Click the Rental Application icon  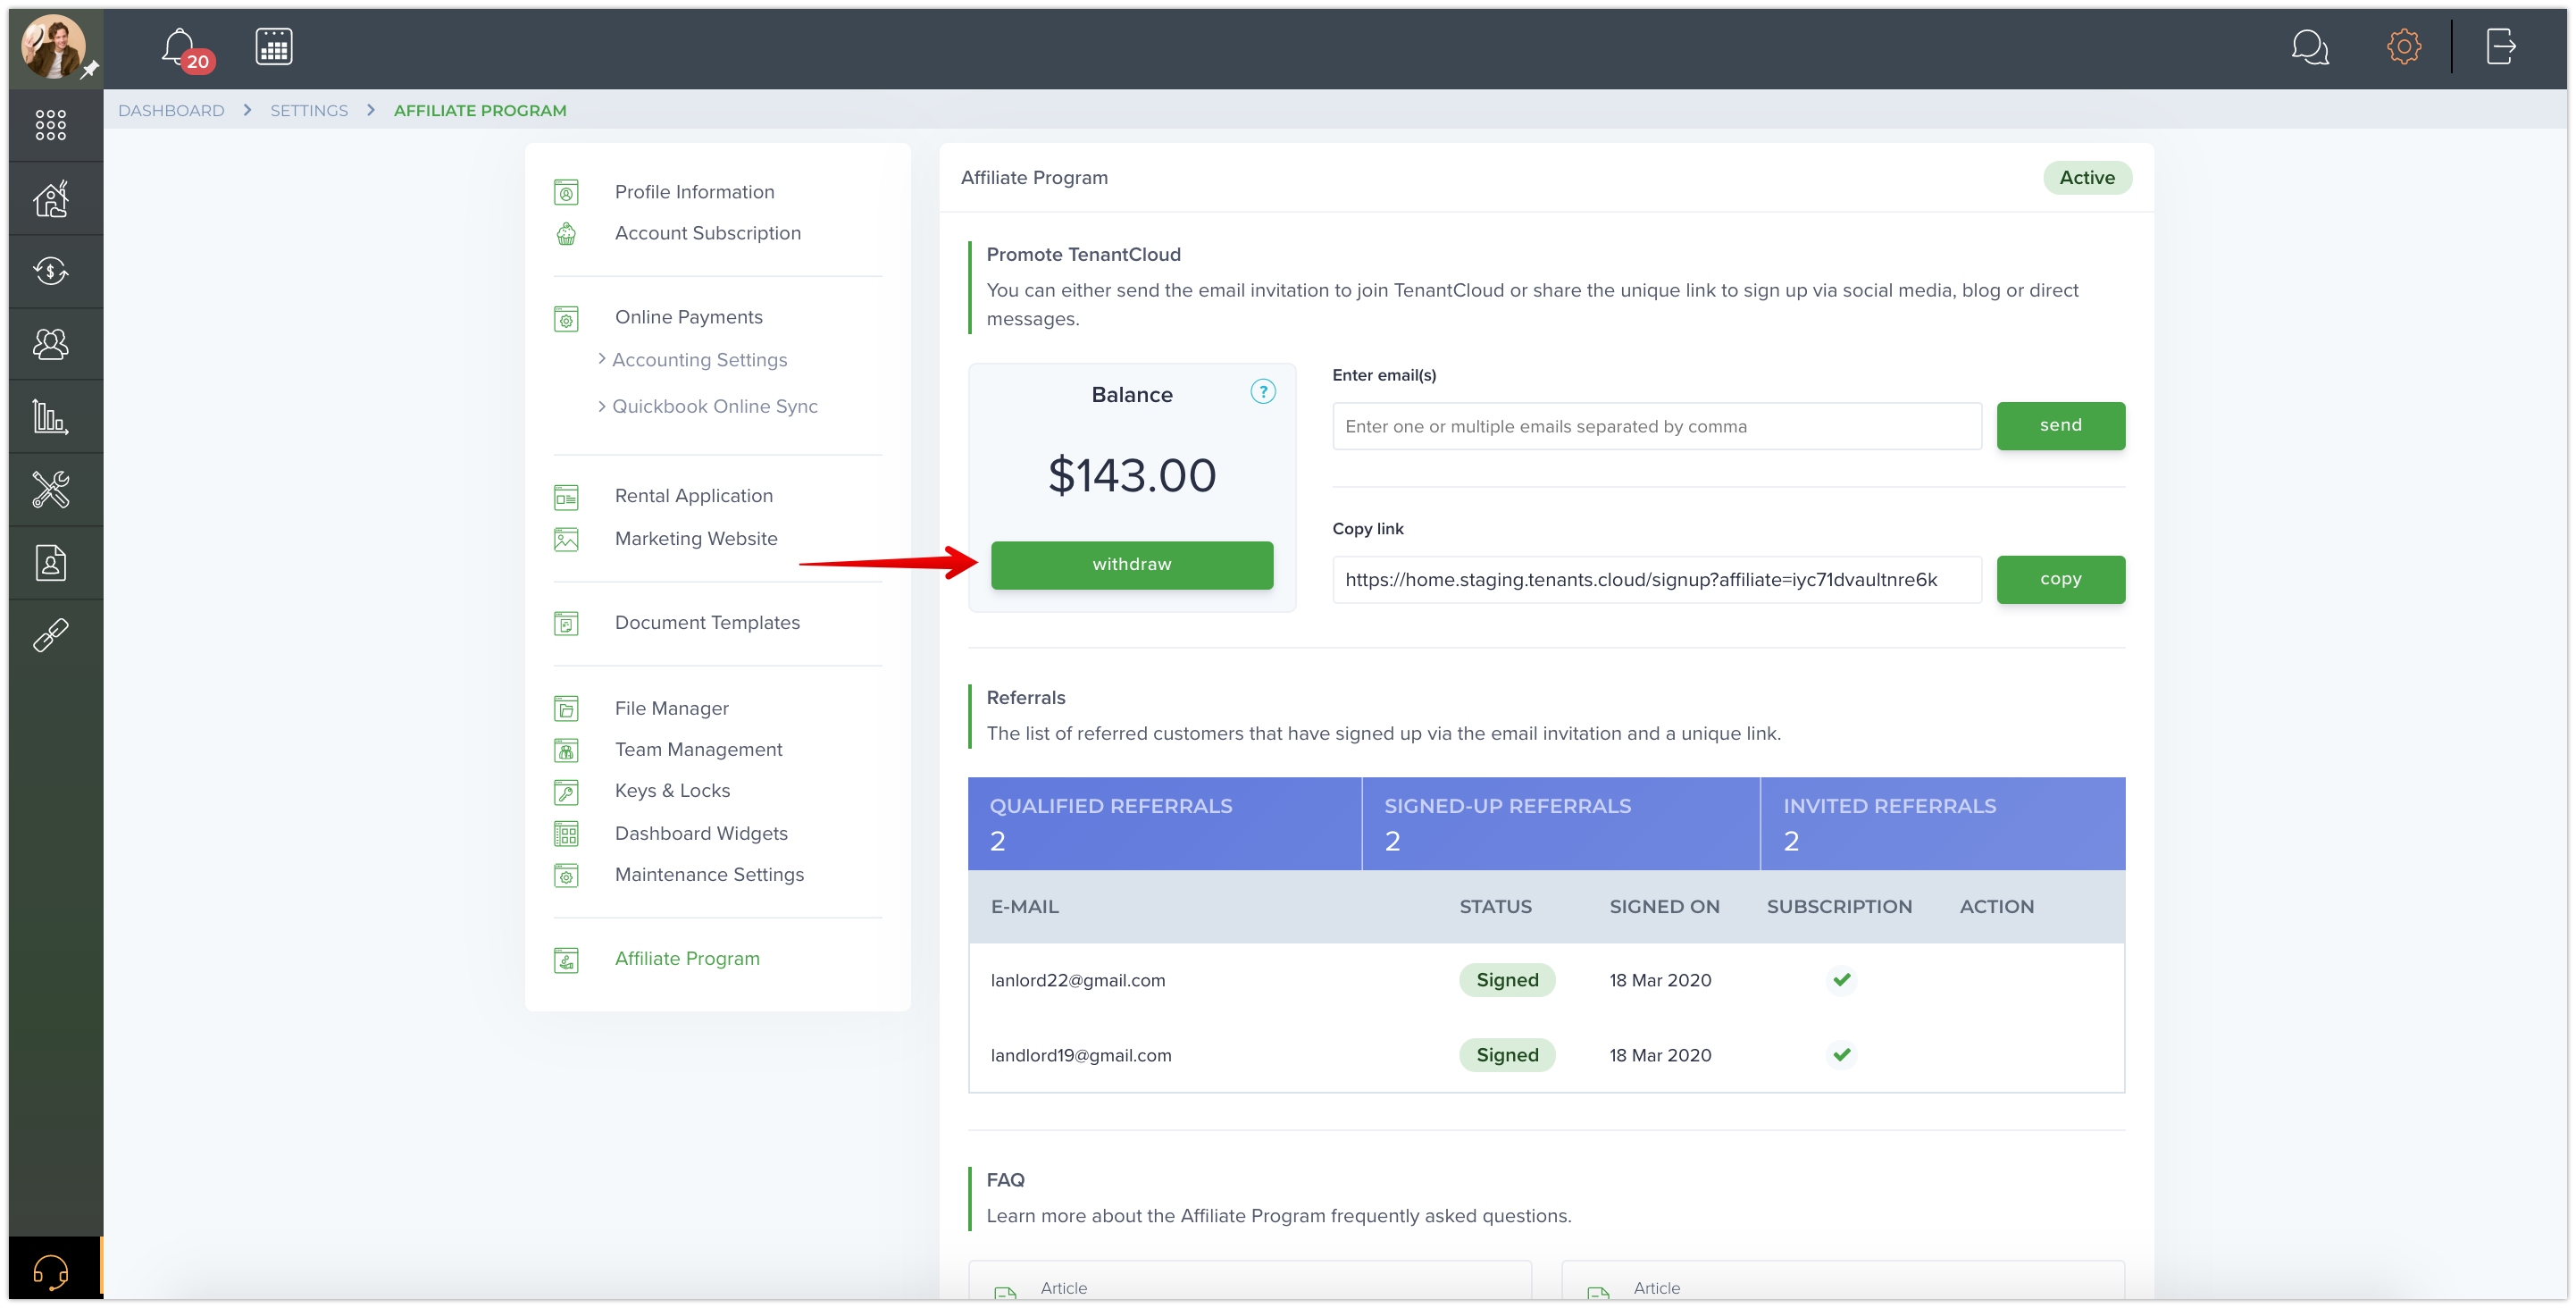[566, 497]
